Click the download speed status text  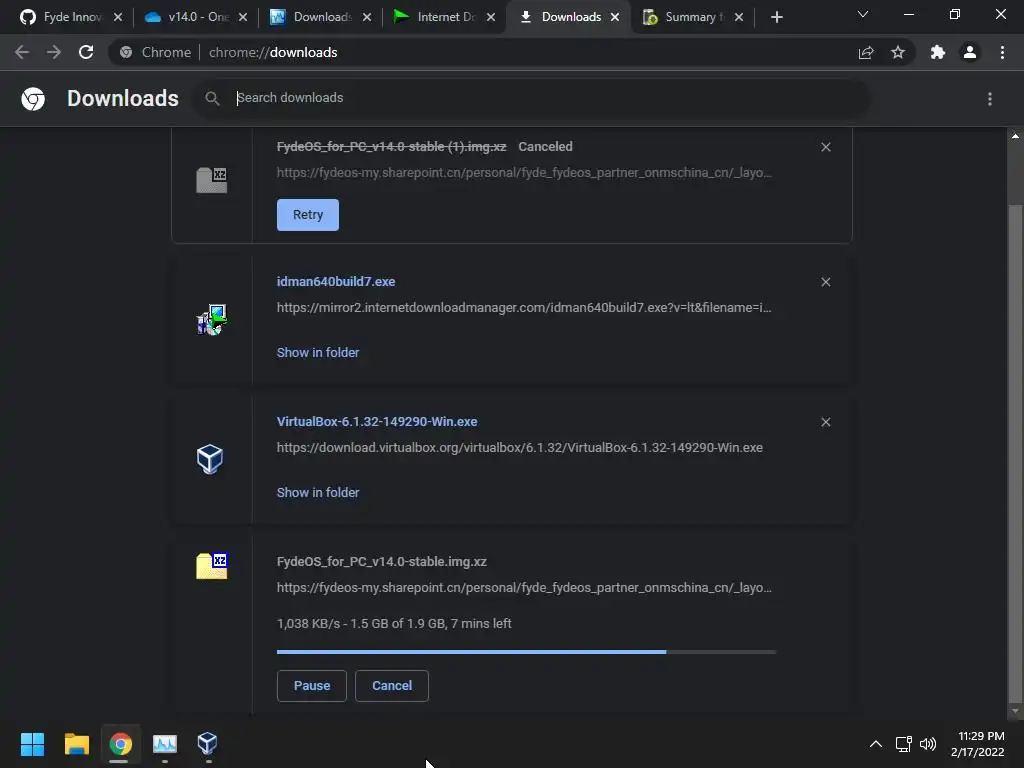(x=394, y=624)
